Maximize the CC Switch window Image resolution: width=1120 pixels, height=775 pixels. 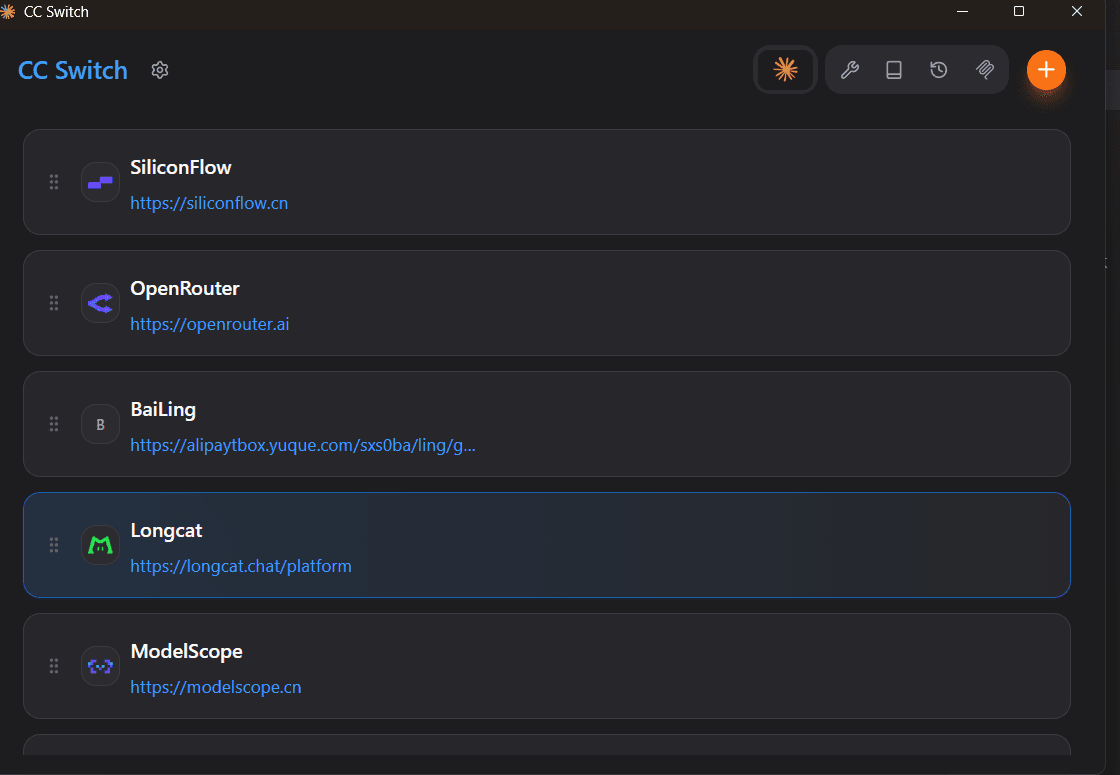[x=1019, y=11]
